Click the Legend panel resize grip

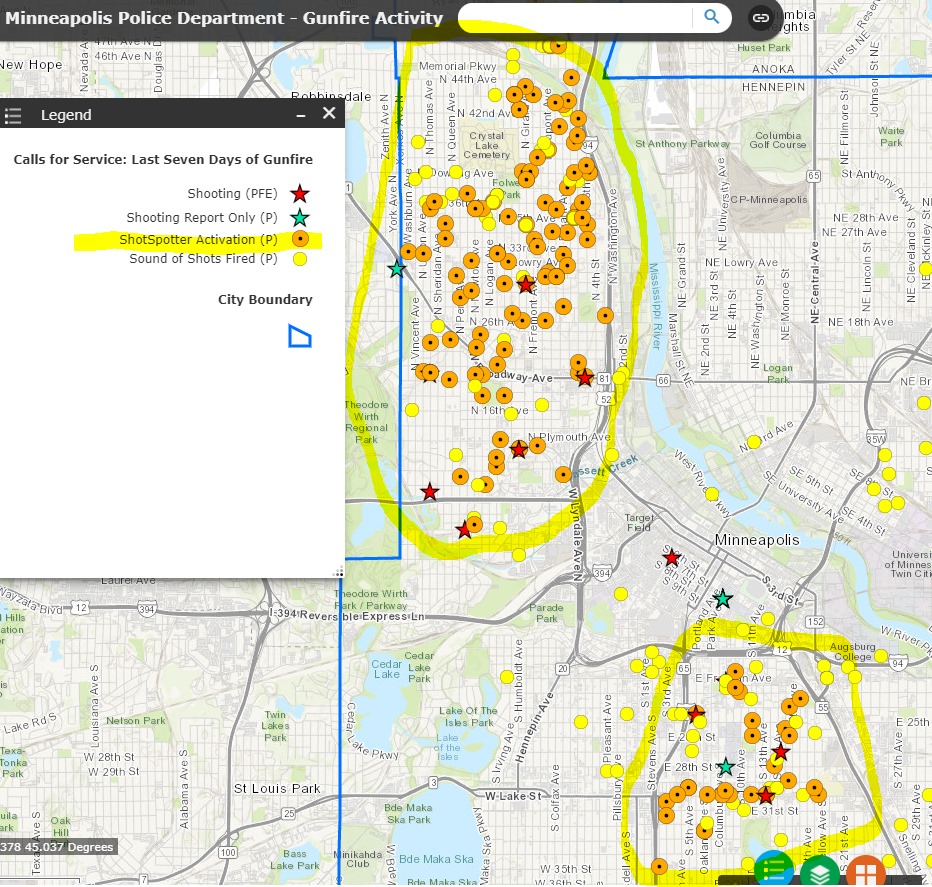(338, 573)
